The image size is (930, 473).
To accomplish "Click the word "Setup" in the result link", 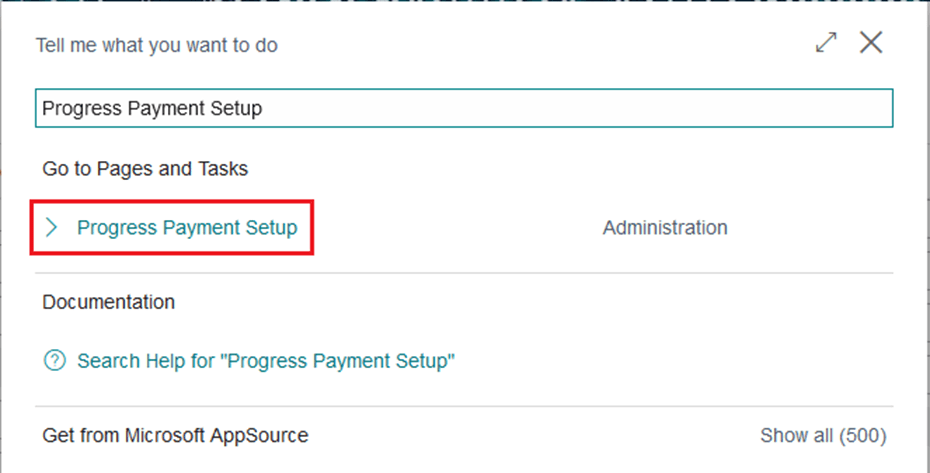I will point(271,228).
